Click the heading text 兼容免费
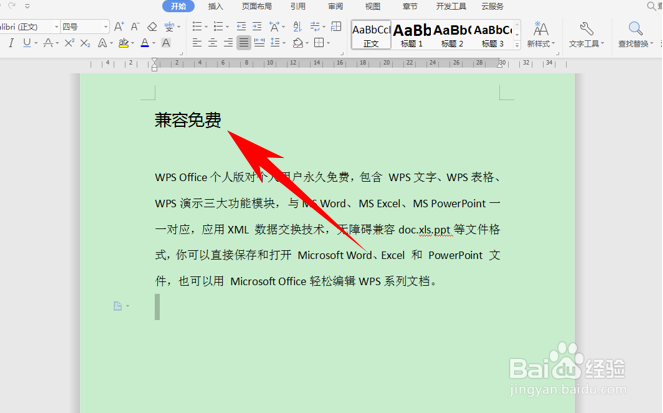The width and height of the screenshot is (663, 413). click(188, 120)
